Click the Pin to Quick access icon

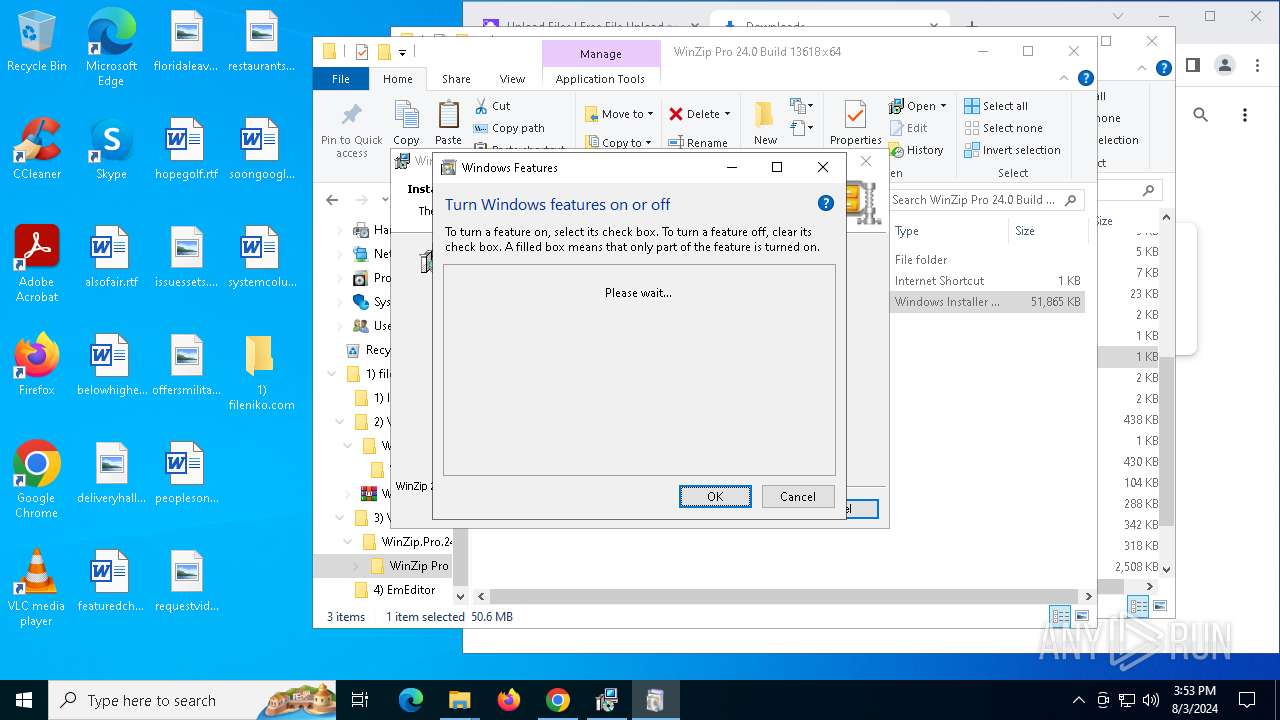pos(351,114)
